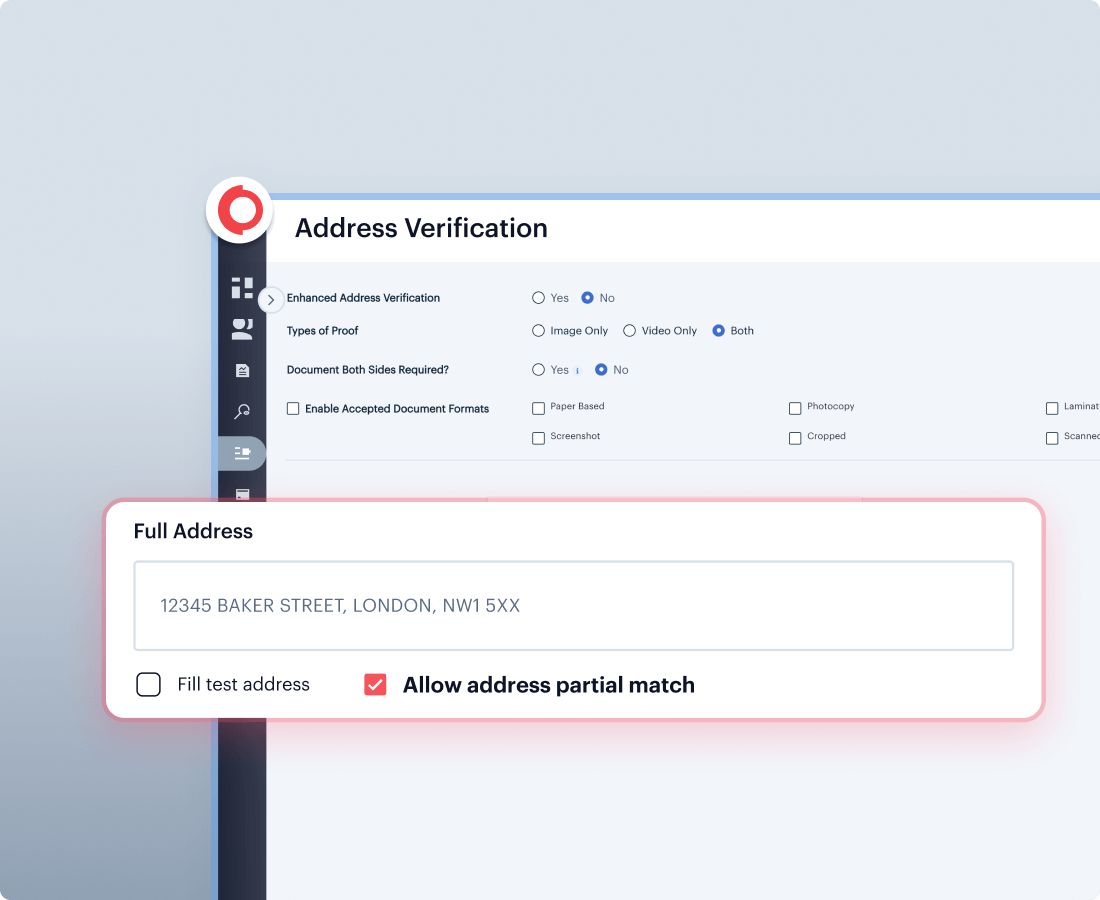1100x900 pixels.
Task: Select Yes for Enhanced Address Verification
Action: click(539, 298)
